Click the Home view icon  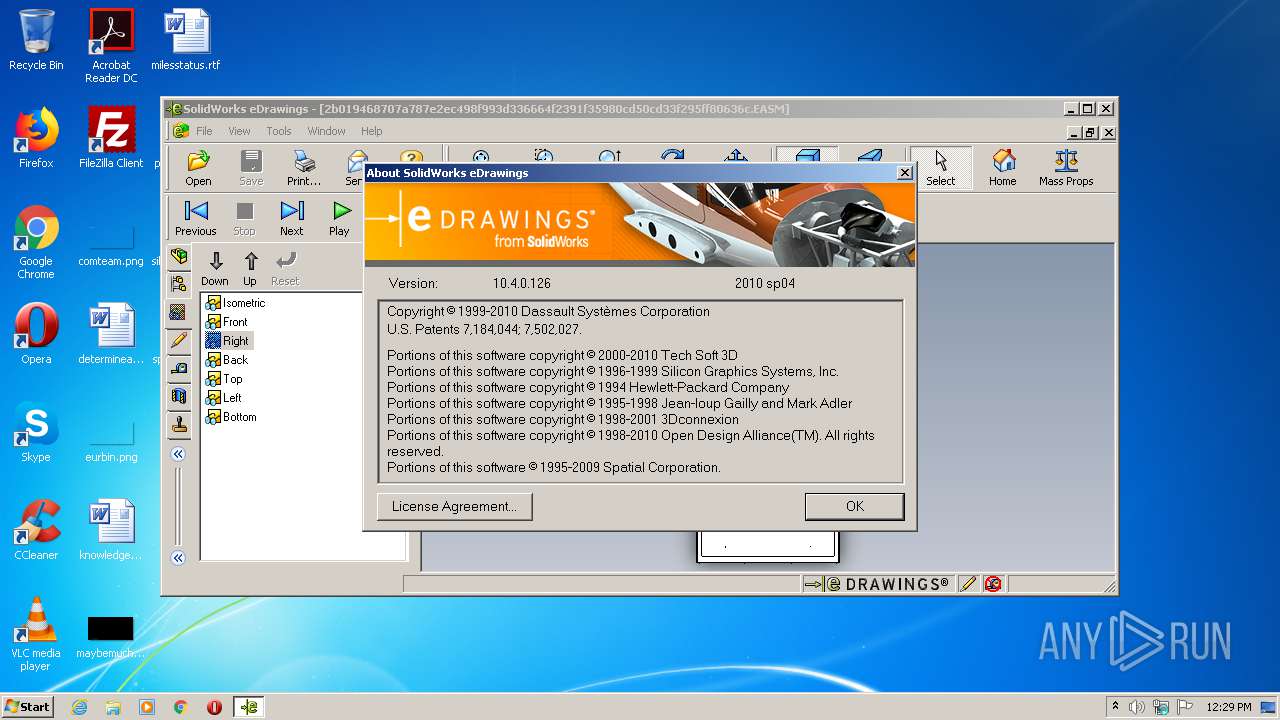point(1003,168)
